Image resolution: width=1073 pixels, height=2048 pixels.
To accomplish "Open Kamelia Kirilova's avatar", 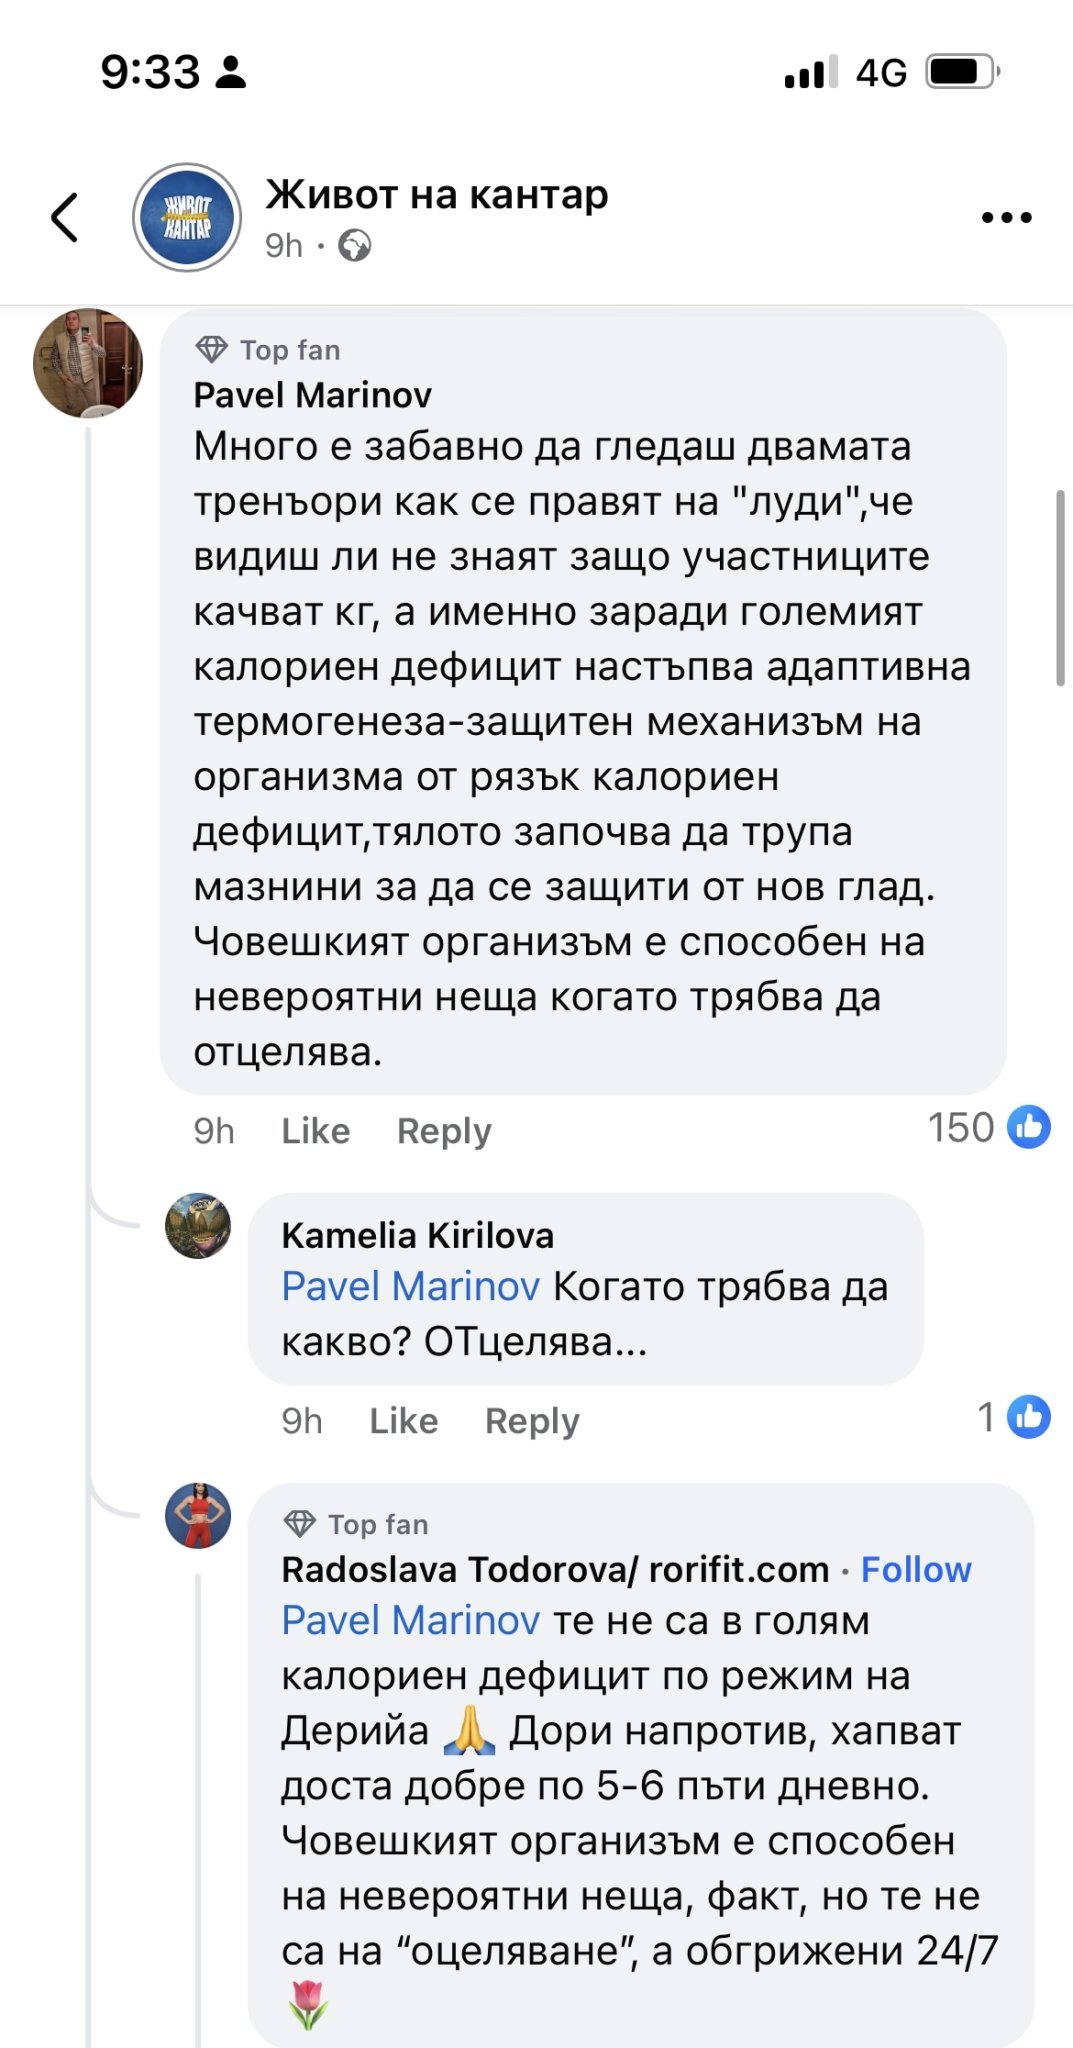I will (x=198, y=1225).
